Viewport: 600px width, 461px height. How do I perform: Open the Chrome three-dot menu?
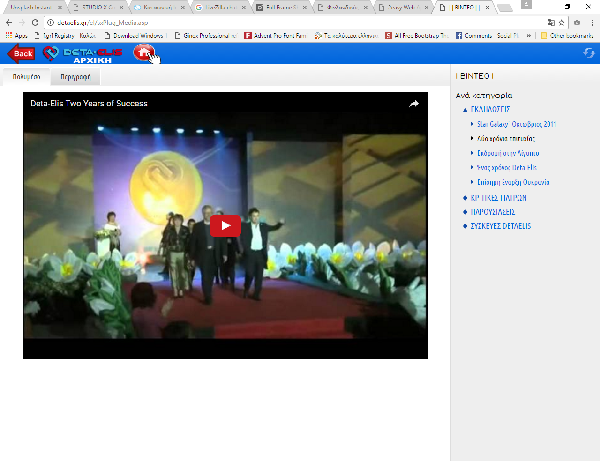coord(592,23)
